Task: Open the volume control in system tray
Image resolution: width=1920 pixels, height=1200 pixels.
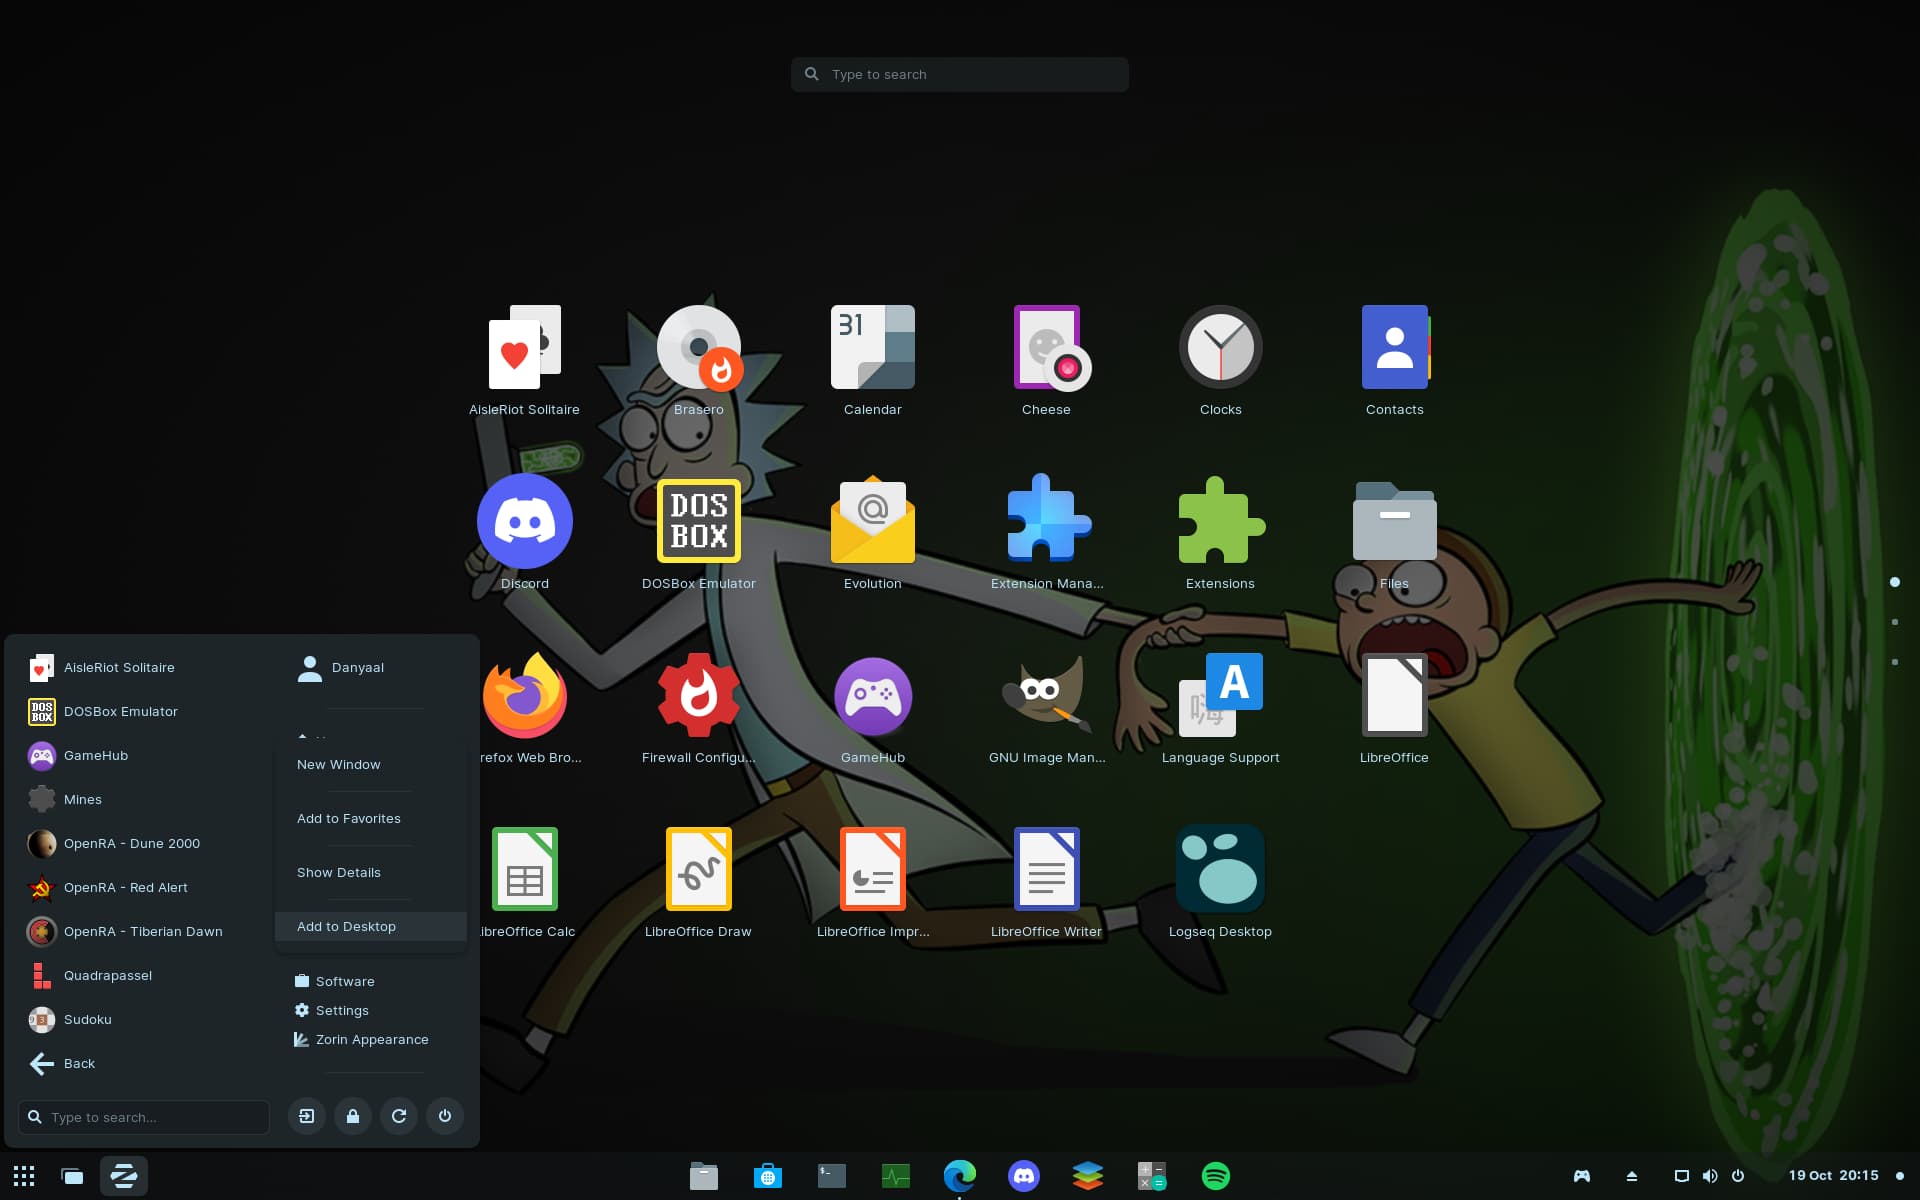Action: pyautogui.click(x=1710, y=1176)
